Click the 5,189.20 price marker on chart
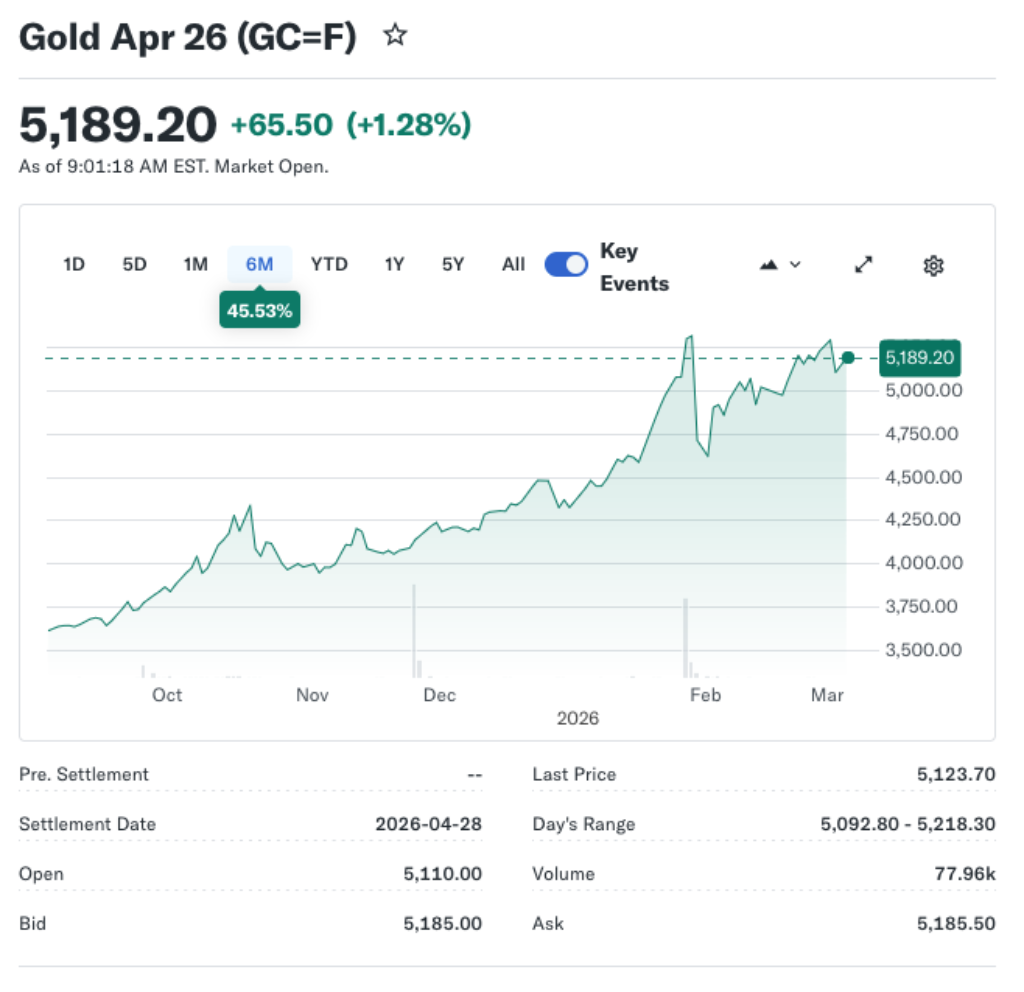This screenshot has height=992, width=1024. tap(919, 357)
